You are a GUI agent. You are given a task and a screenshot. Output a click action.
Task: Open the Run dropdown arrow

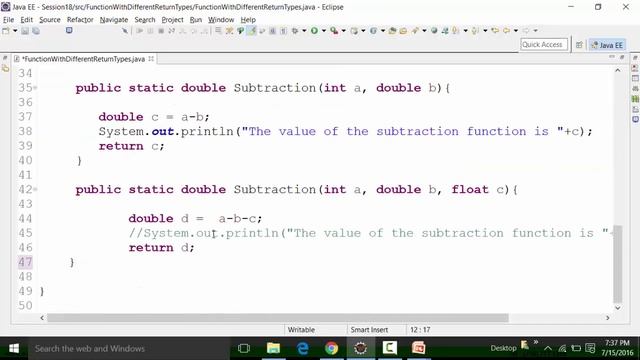coord(324,31)
